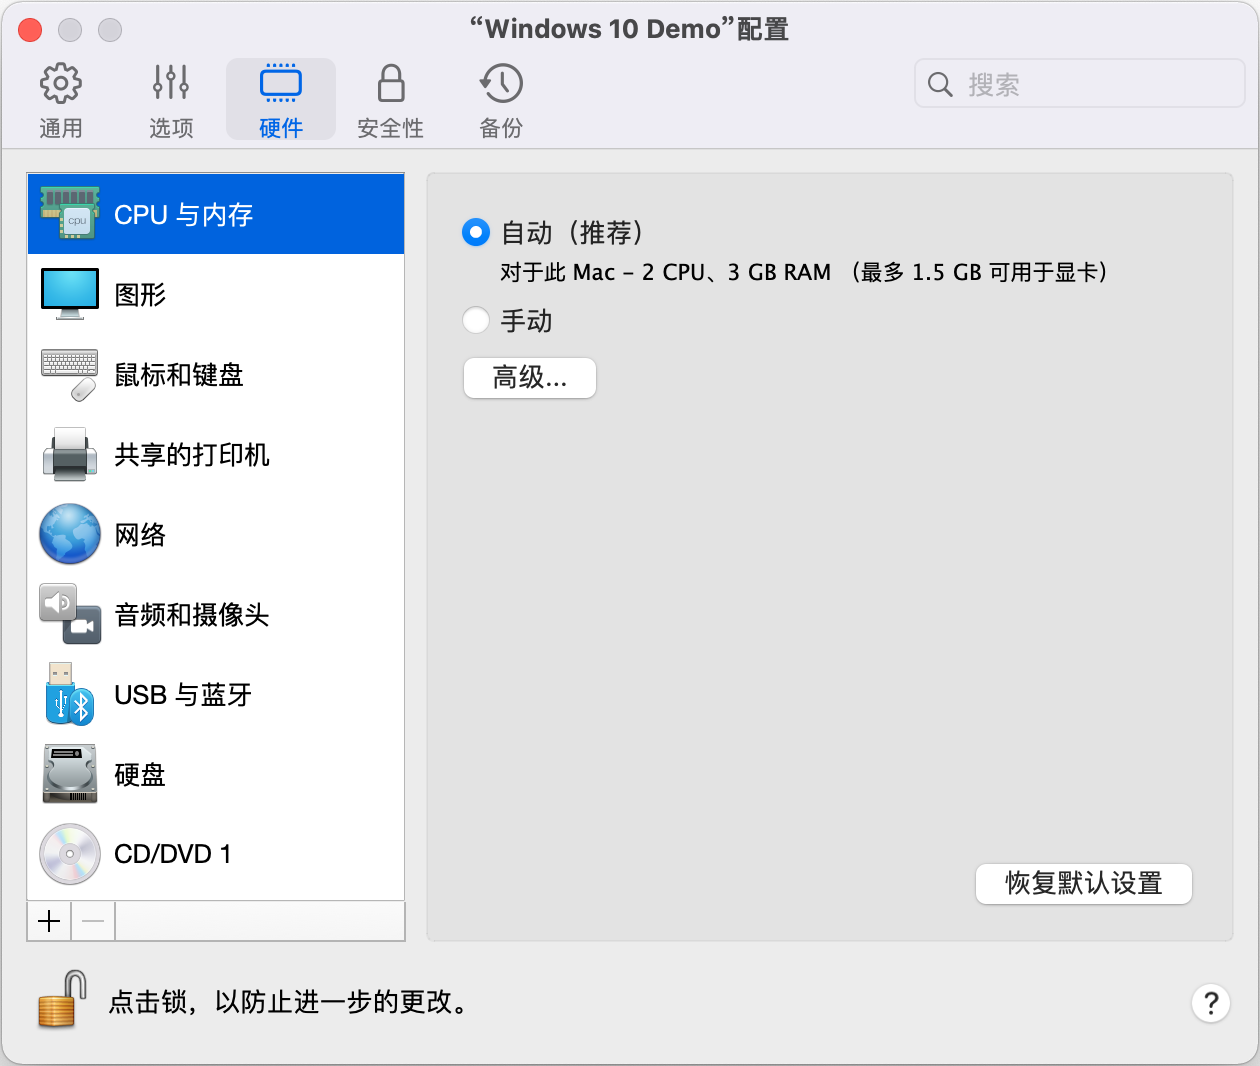
Task: Select the CPU 与内存 list row
Action: click(x=216, y=214)
